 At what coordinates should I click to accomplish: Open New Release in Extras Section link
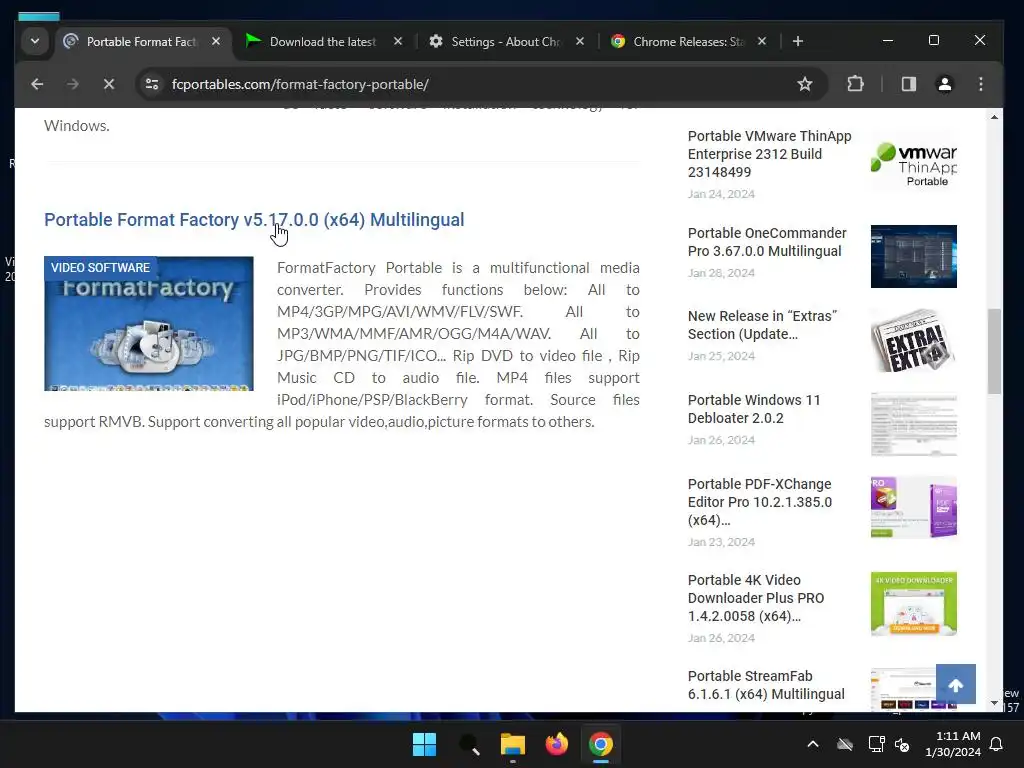coord(762,325)
